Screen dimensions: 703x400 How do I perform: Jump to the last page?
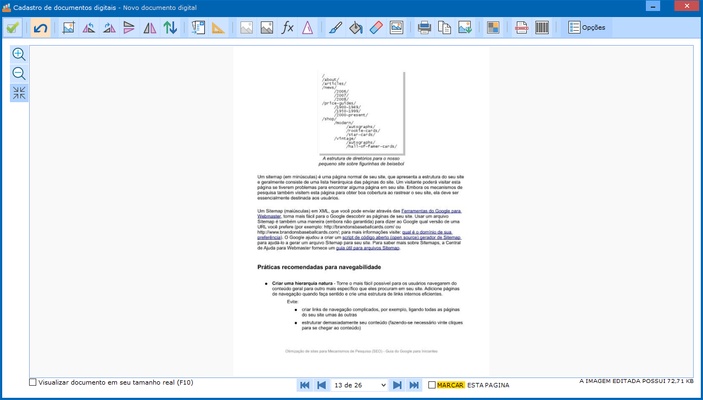[415, 384]
